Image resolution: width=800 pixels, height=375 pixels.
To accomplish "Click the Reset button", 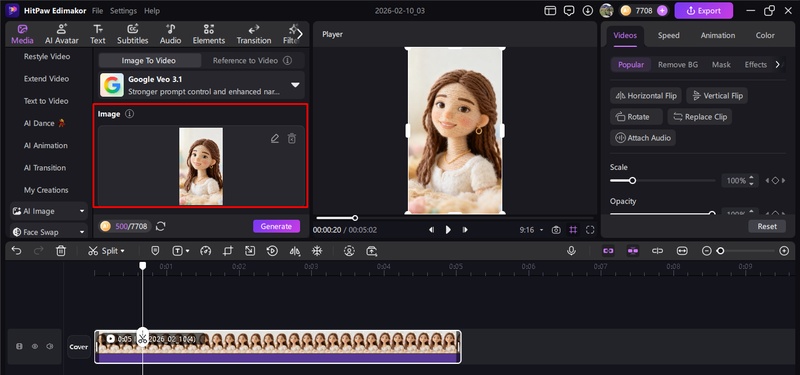I will coord(767,226).
